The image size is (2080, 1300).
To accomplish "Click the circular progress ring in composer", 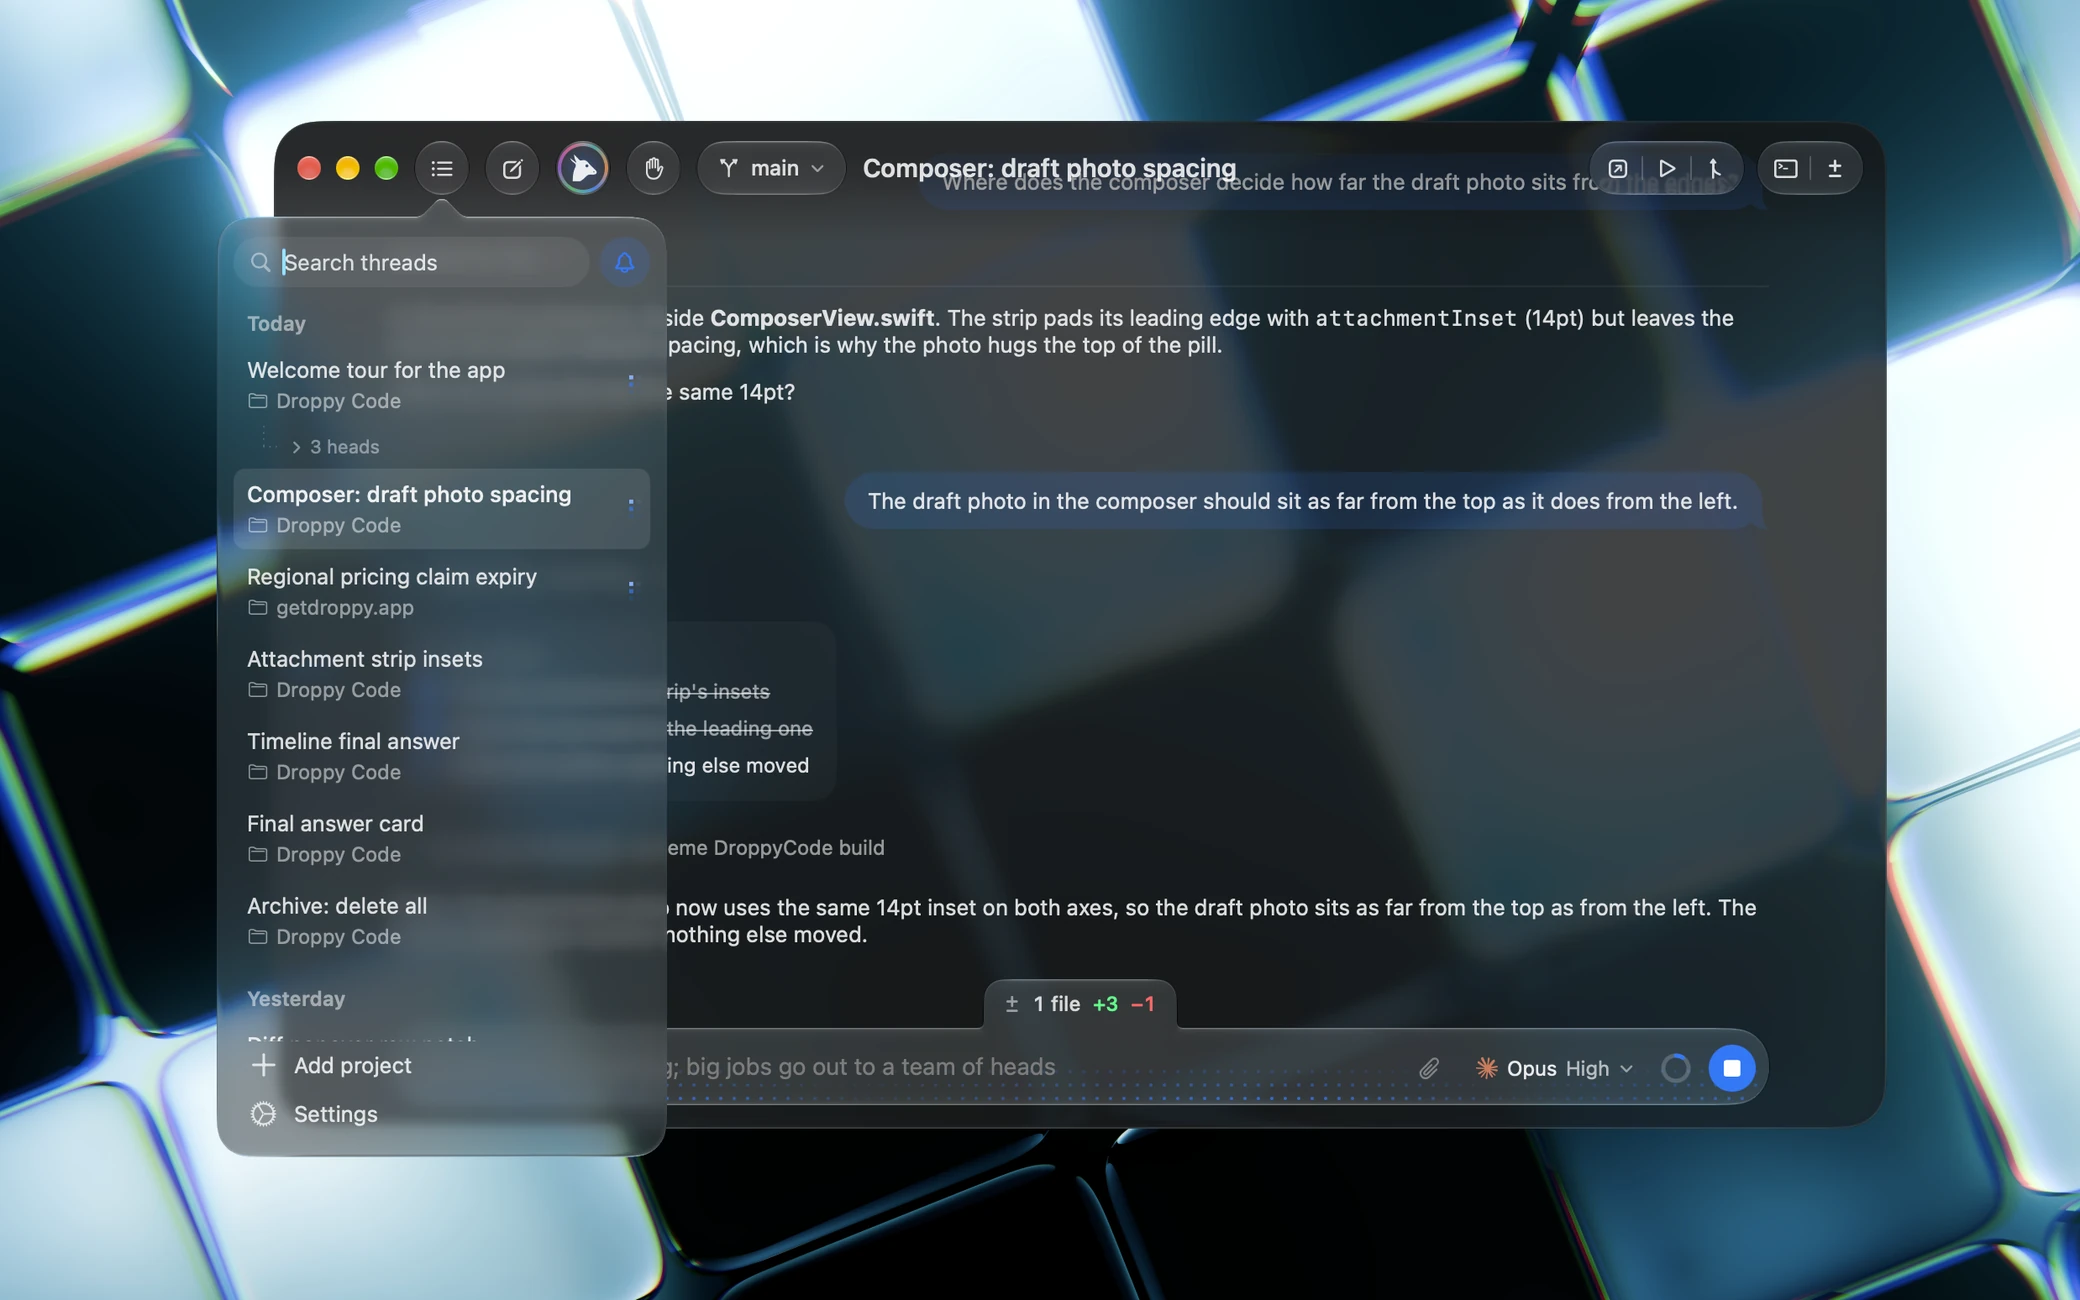I will click(1675, 1068).
